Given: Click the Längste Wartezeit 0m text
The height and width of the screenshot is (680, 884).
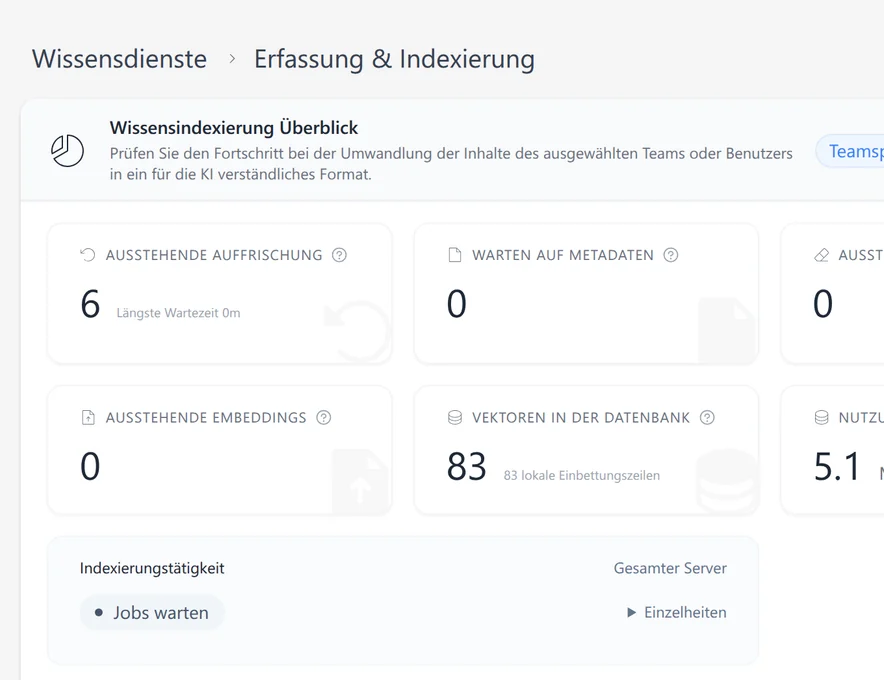Looking at the screenshot, I should click(x=178, y=313).
